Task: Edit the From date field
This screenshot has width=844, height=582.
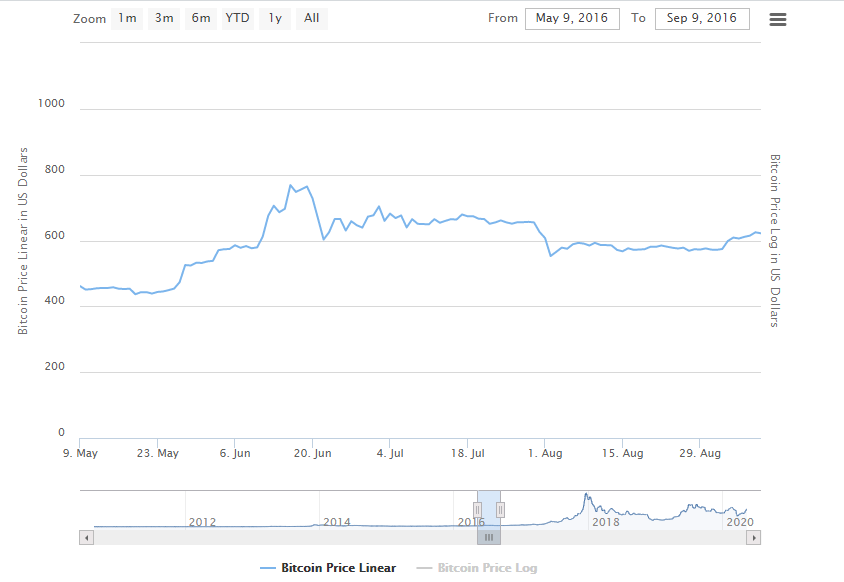Action: tap(572, 19)
